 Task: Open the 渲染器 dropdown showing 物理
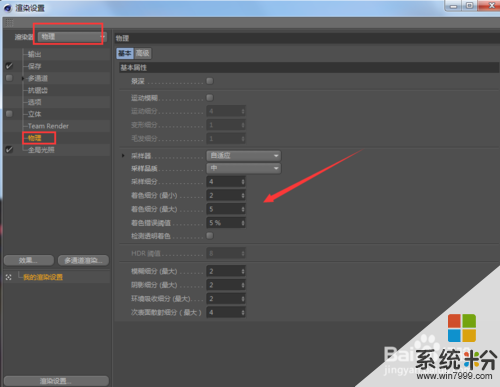click(x=71, y=37)
